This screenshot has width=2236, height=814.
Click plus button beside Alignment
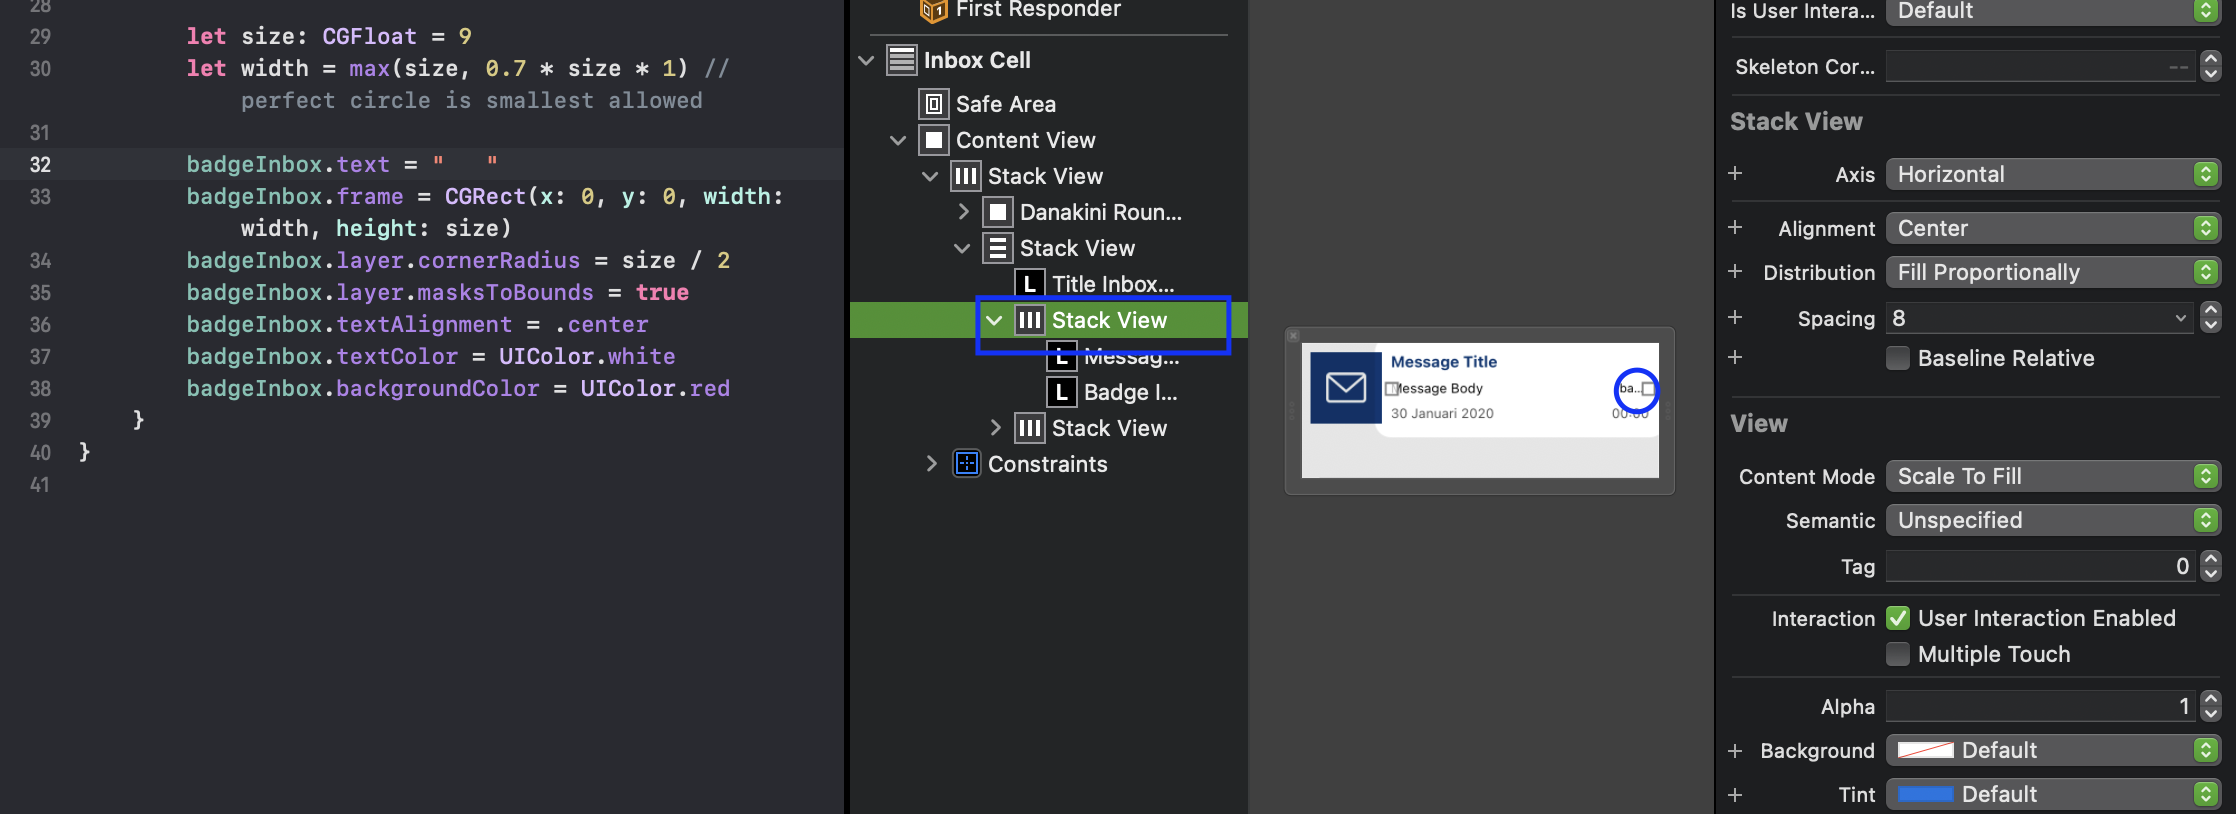[x=1735, y=227]
